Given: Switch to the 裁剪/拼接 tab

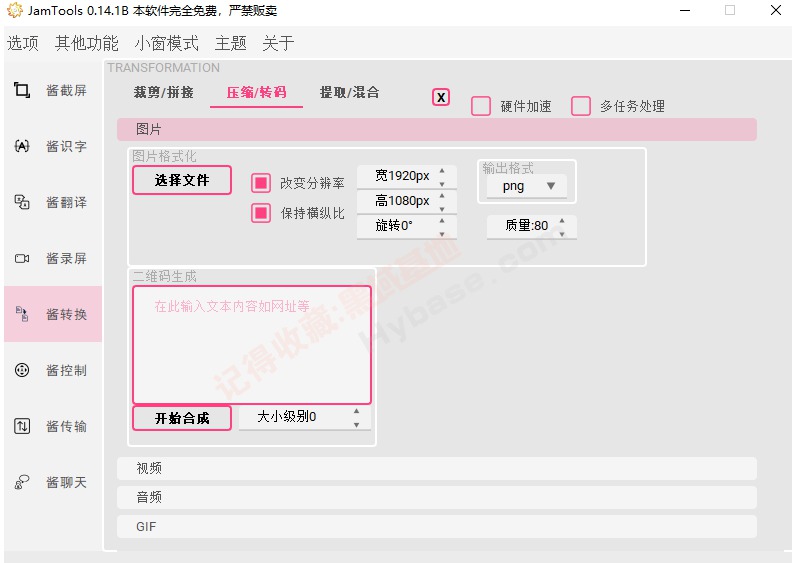Looking at the screenshot, I should [x=164, y=92].
